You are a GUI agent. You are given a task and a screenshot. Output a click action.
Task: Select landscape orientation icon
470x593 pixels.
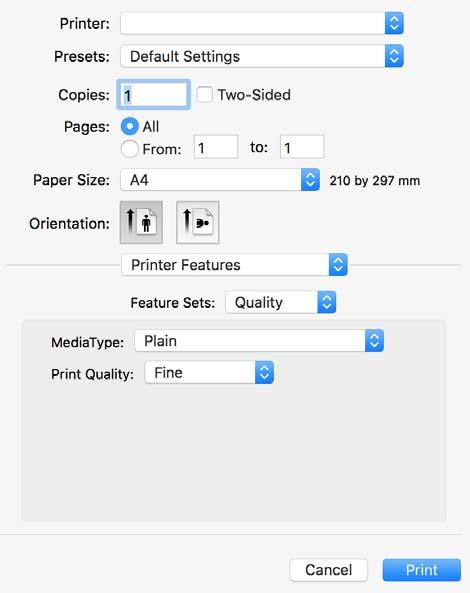point(197,222)
